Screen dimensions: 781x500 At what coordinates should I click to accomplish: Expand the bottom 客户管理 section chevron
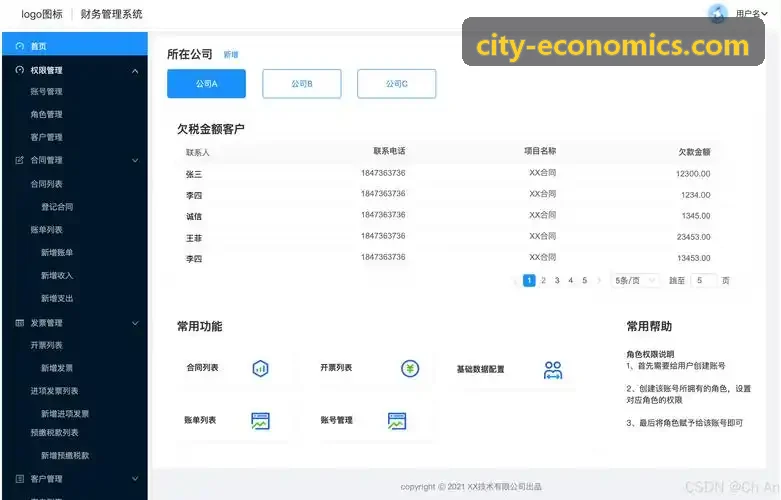click(x=135, y=479)
